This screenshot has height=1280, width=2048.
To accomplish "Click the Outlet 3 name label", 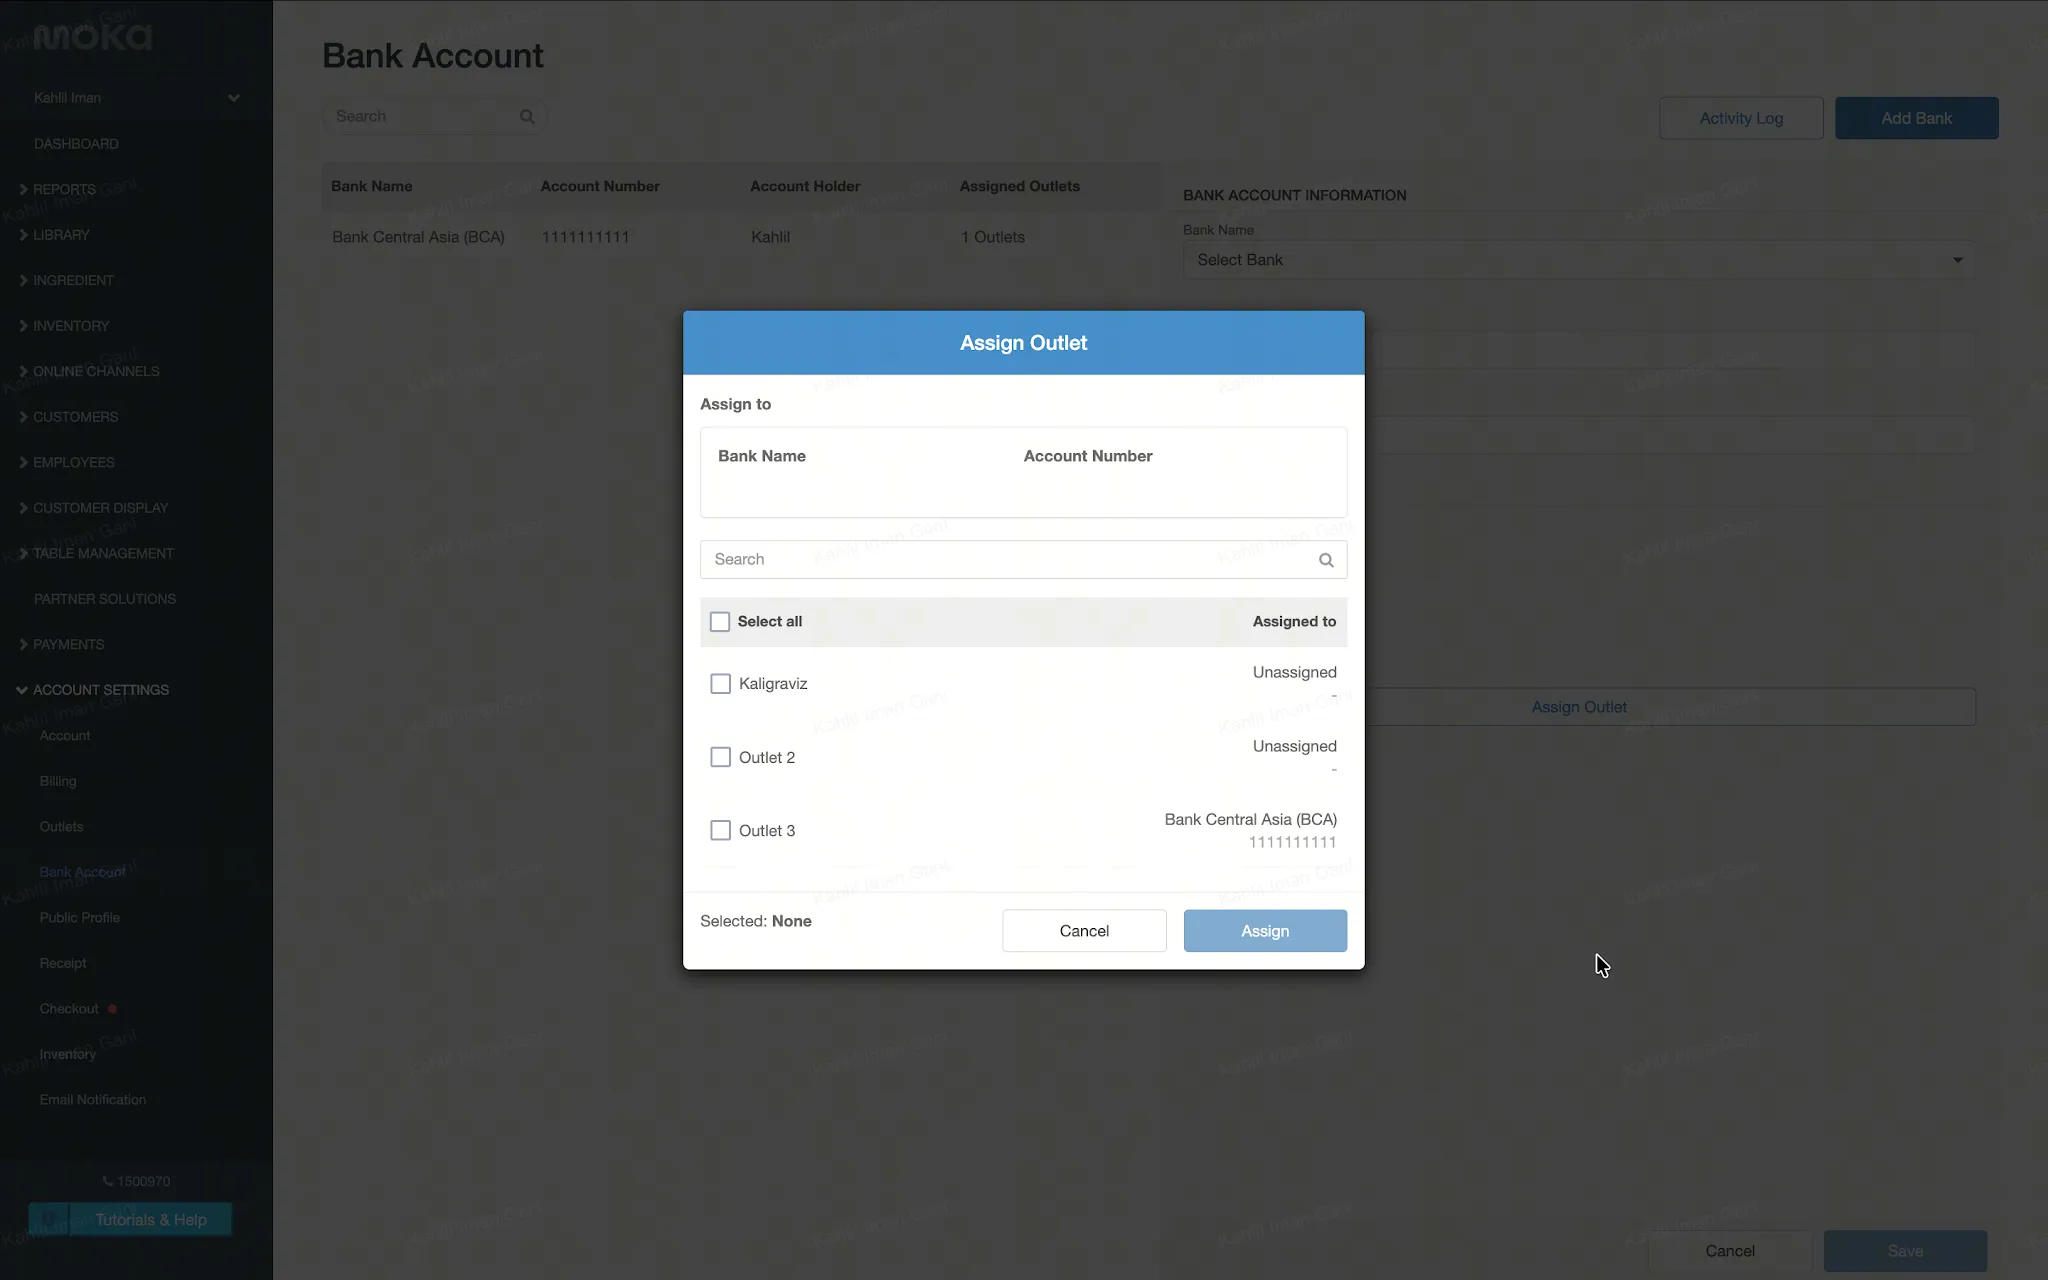I will pos(767,831).
